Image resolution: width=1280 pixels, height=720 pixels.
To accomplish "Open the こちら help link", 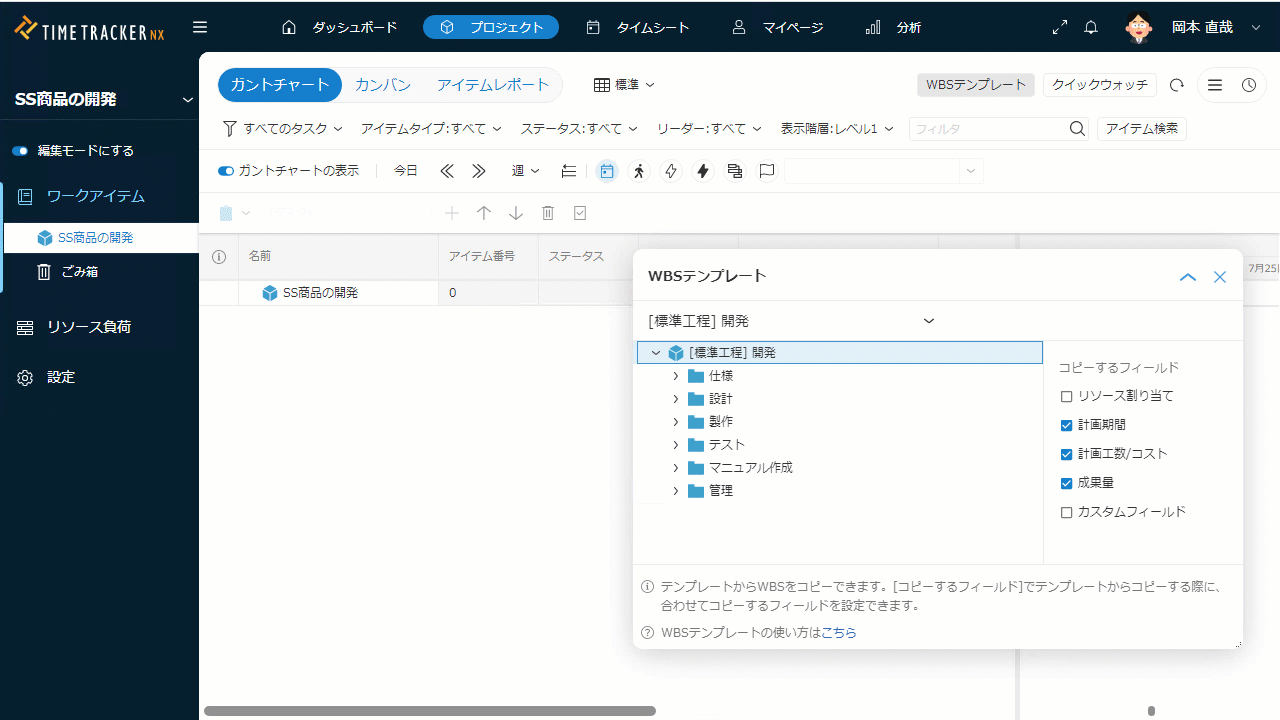I will pos(838,633).
